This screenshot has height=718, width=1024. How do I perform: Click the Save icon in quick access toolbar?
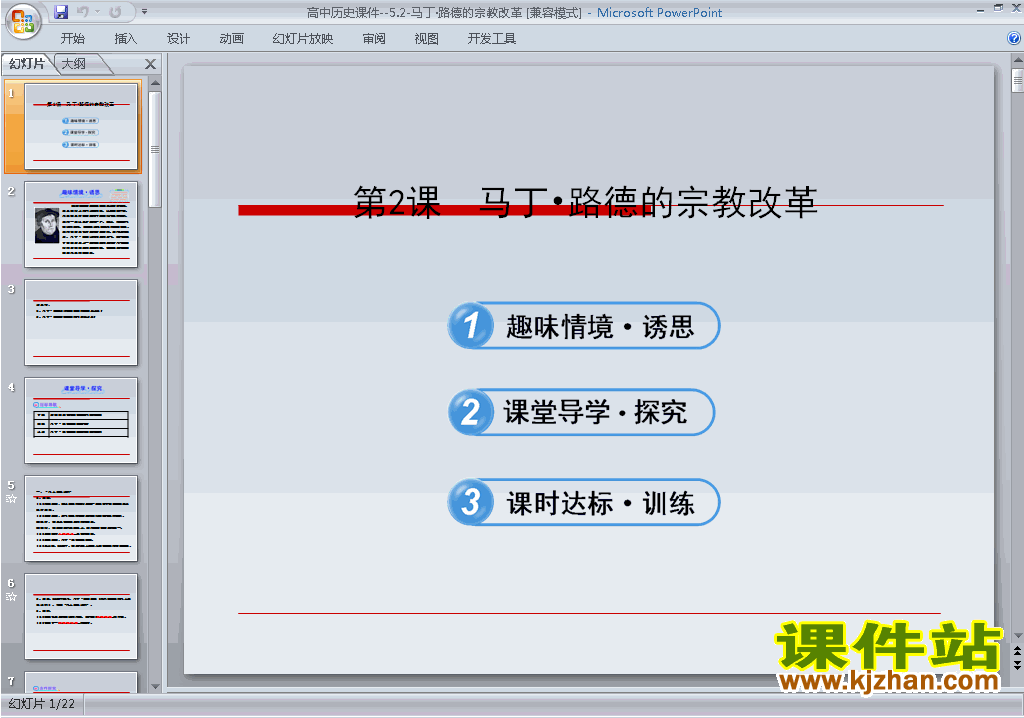(61, 12)
